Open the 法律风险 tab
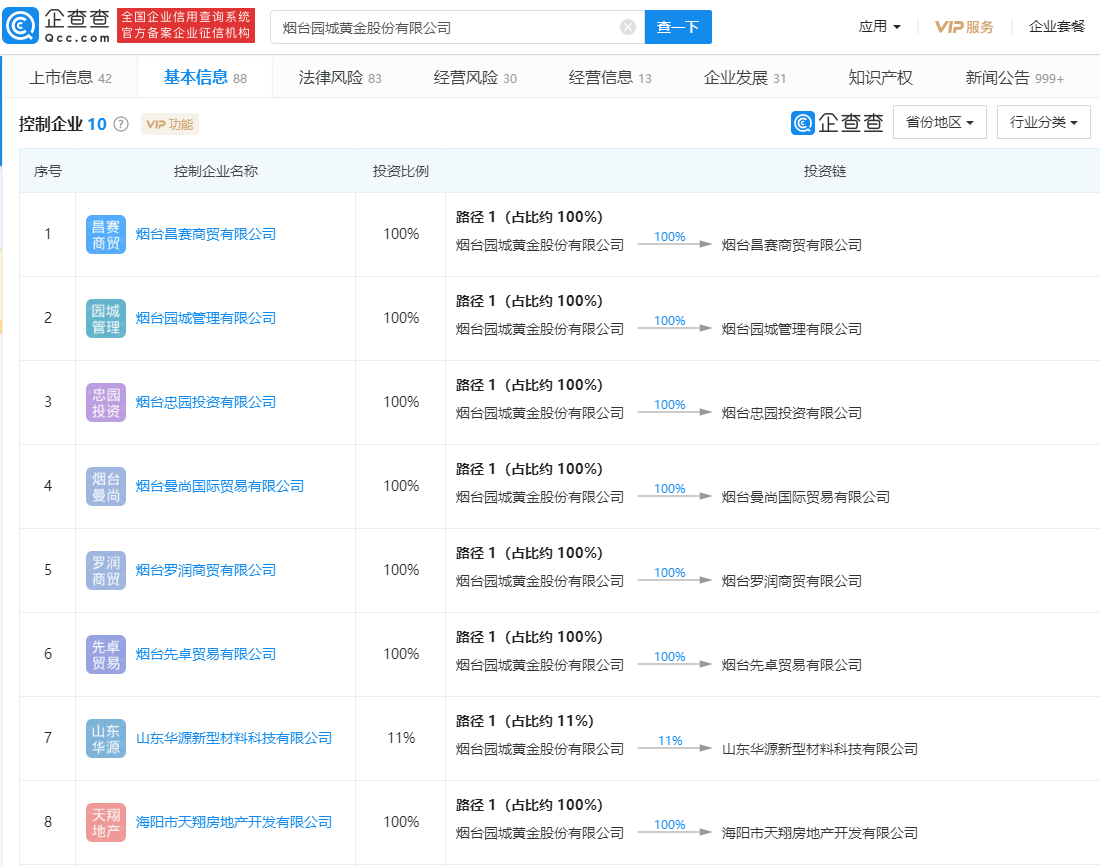The image size is (1100, 867). [340, 78]
